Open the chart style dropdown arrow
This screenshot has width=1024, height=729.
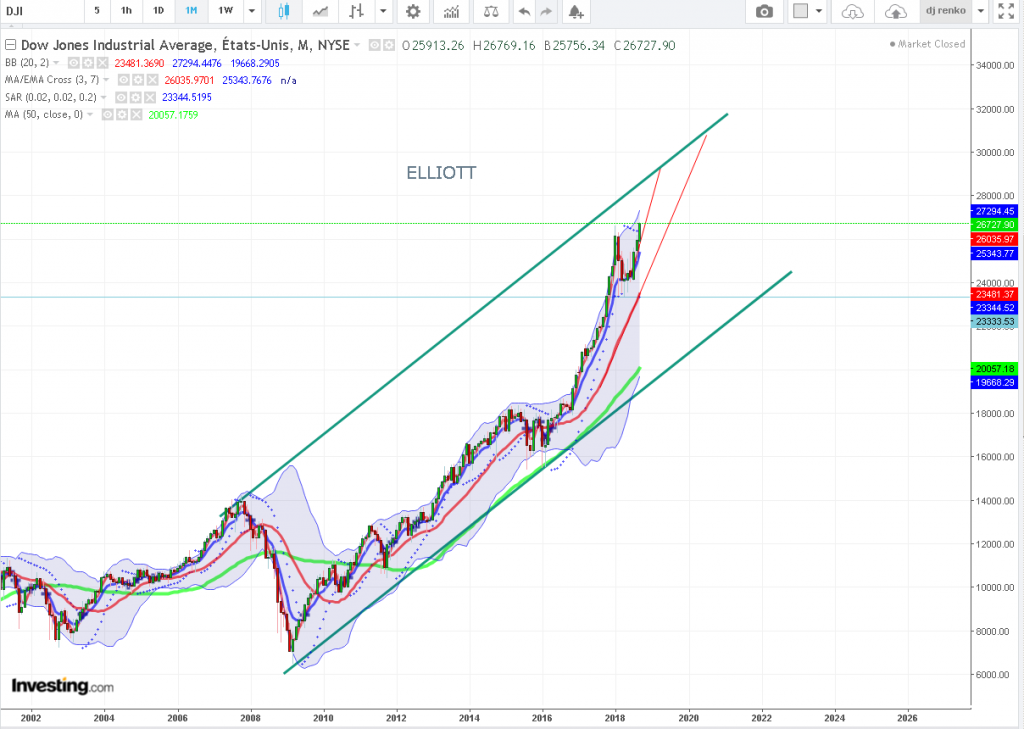(x=383, y=11)
